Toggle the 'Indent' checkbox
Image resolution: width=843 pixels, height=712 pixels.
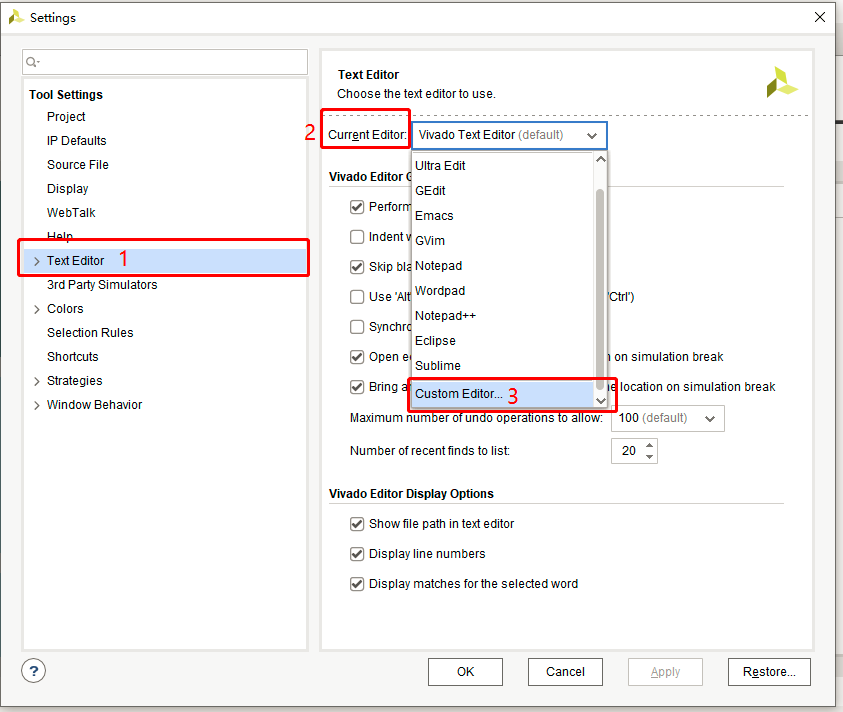[357, 237]
